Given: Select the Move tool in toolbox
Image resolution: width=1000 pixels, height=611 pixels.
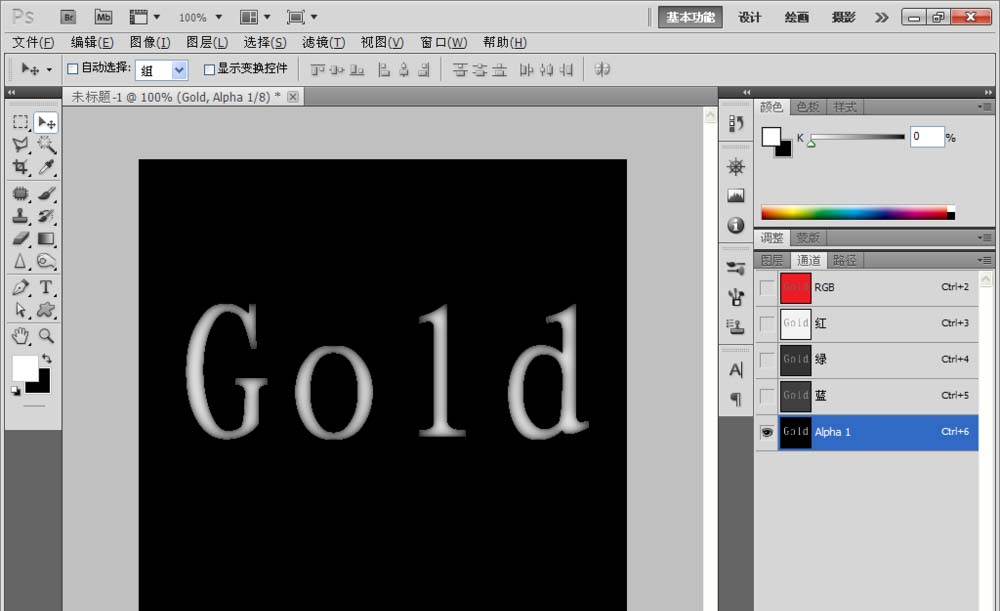Looking at the screenshot, I should pyautogui.click(x=46, y=122).
